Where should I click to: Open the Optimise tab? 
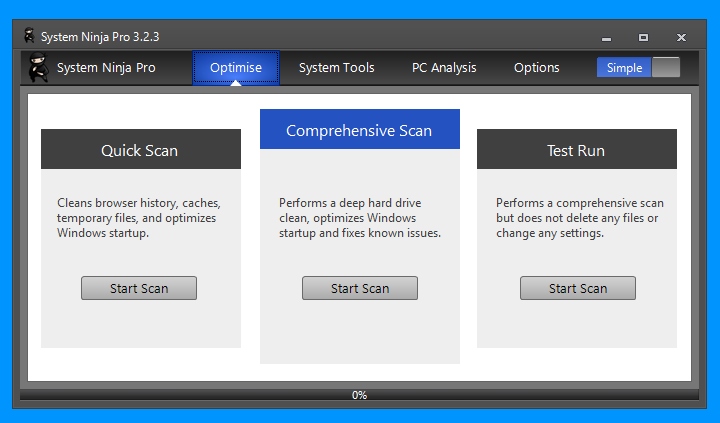pyautogui.click(x=236, y=68)
